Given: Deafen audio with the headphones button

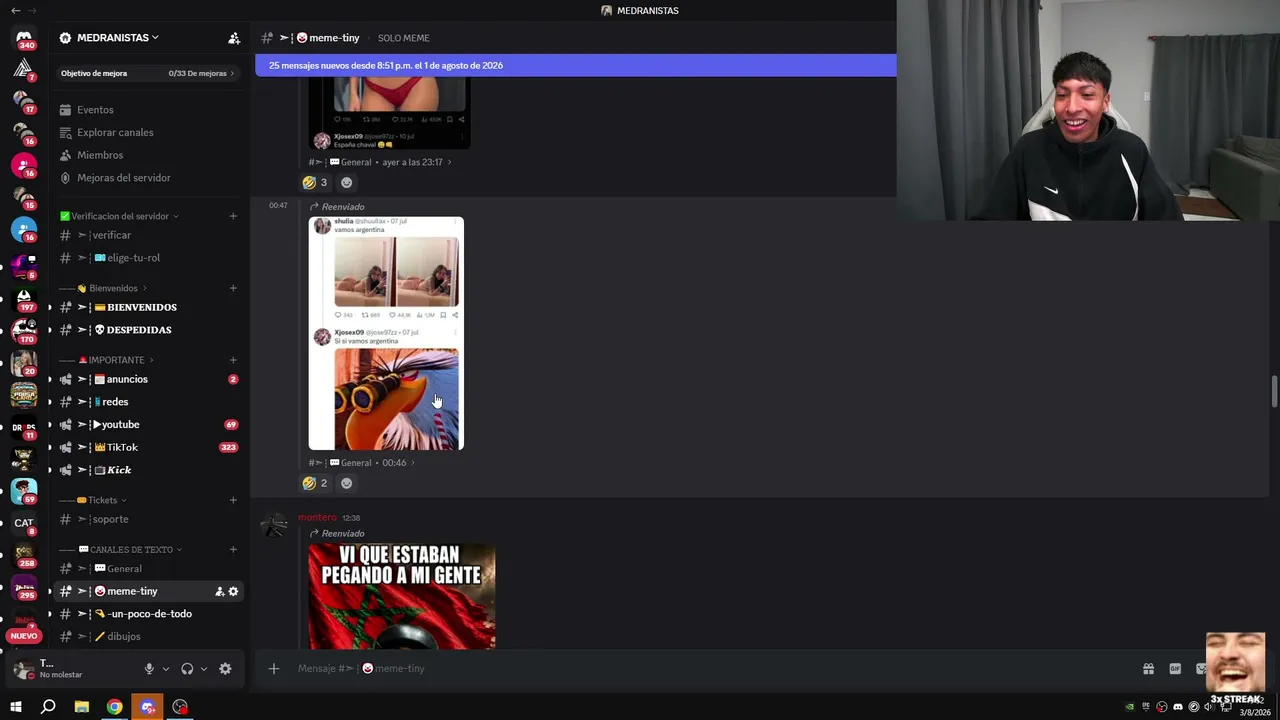Looking at the screenshot, I should point(187,669).
